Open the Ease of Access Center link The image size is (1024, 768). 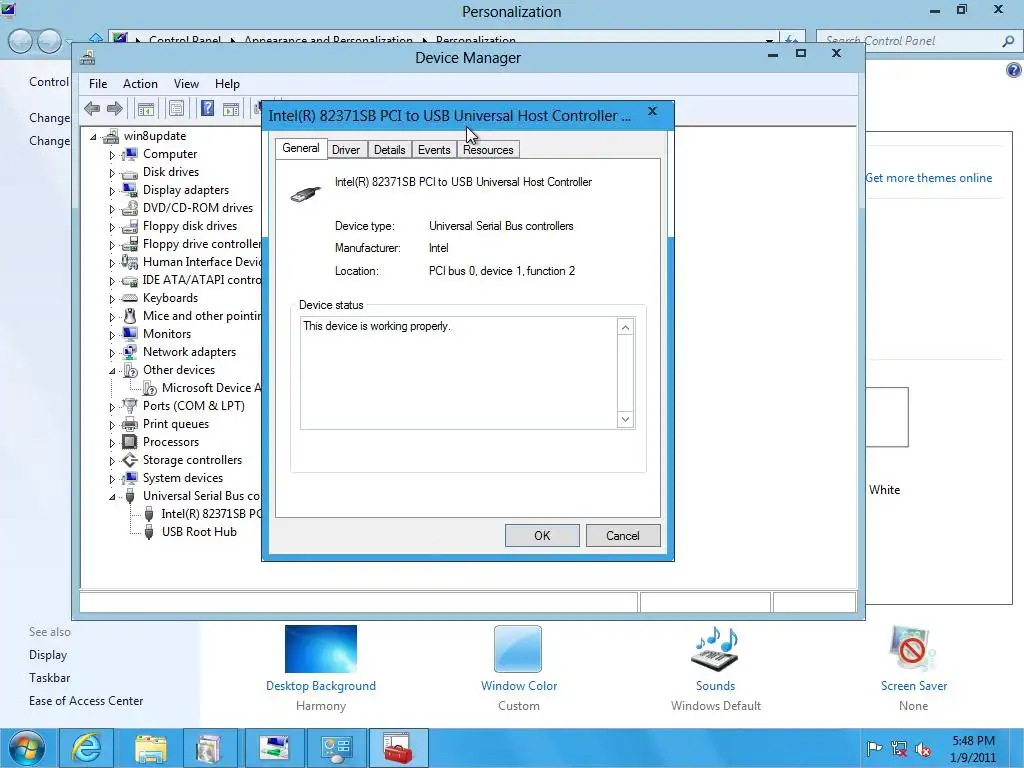86,701
